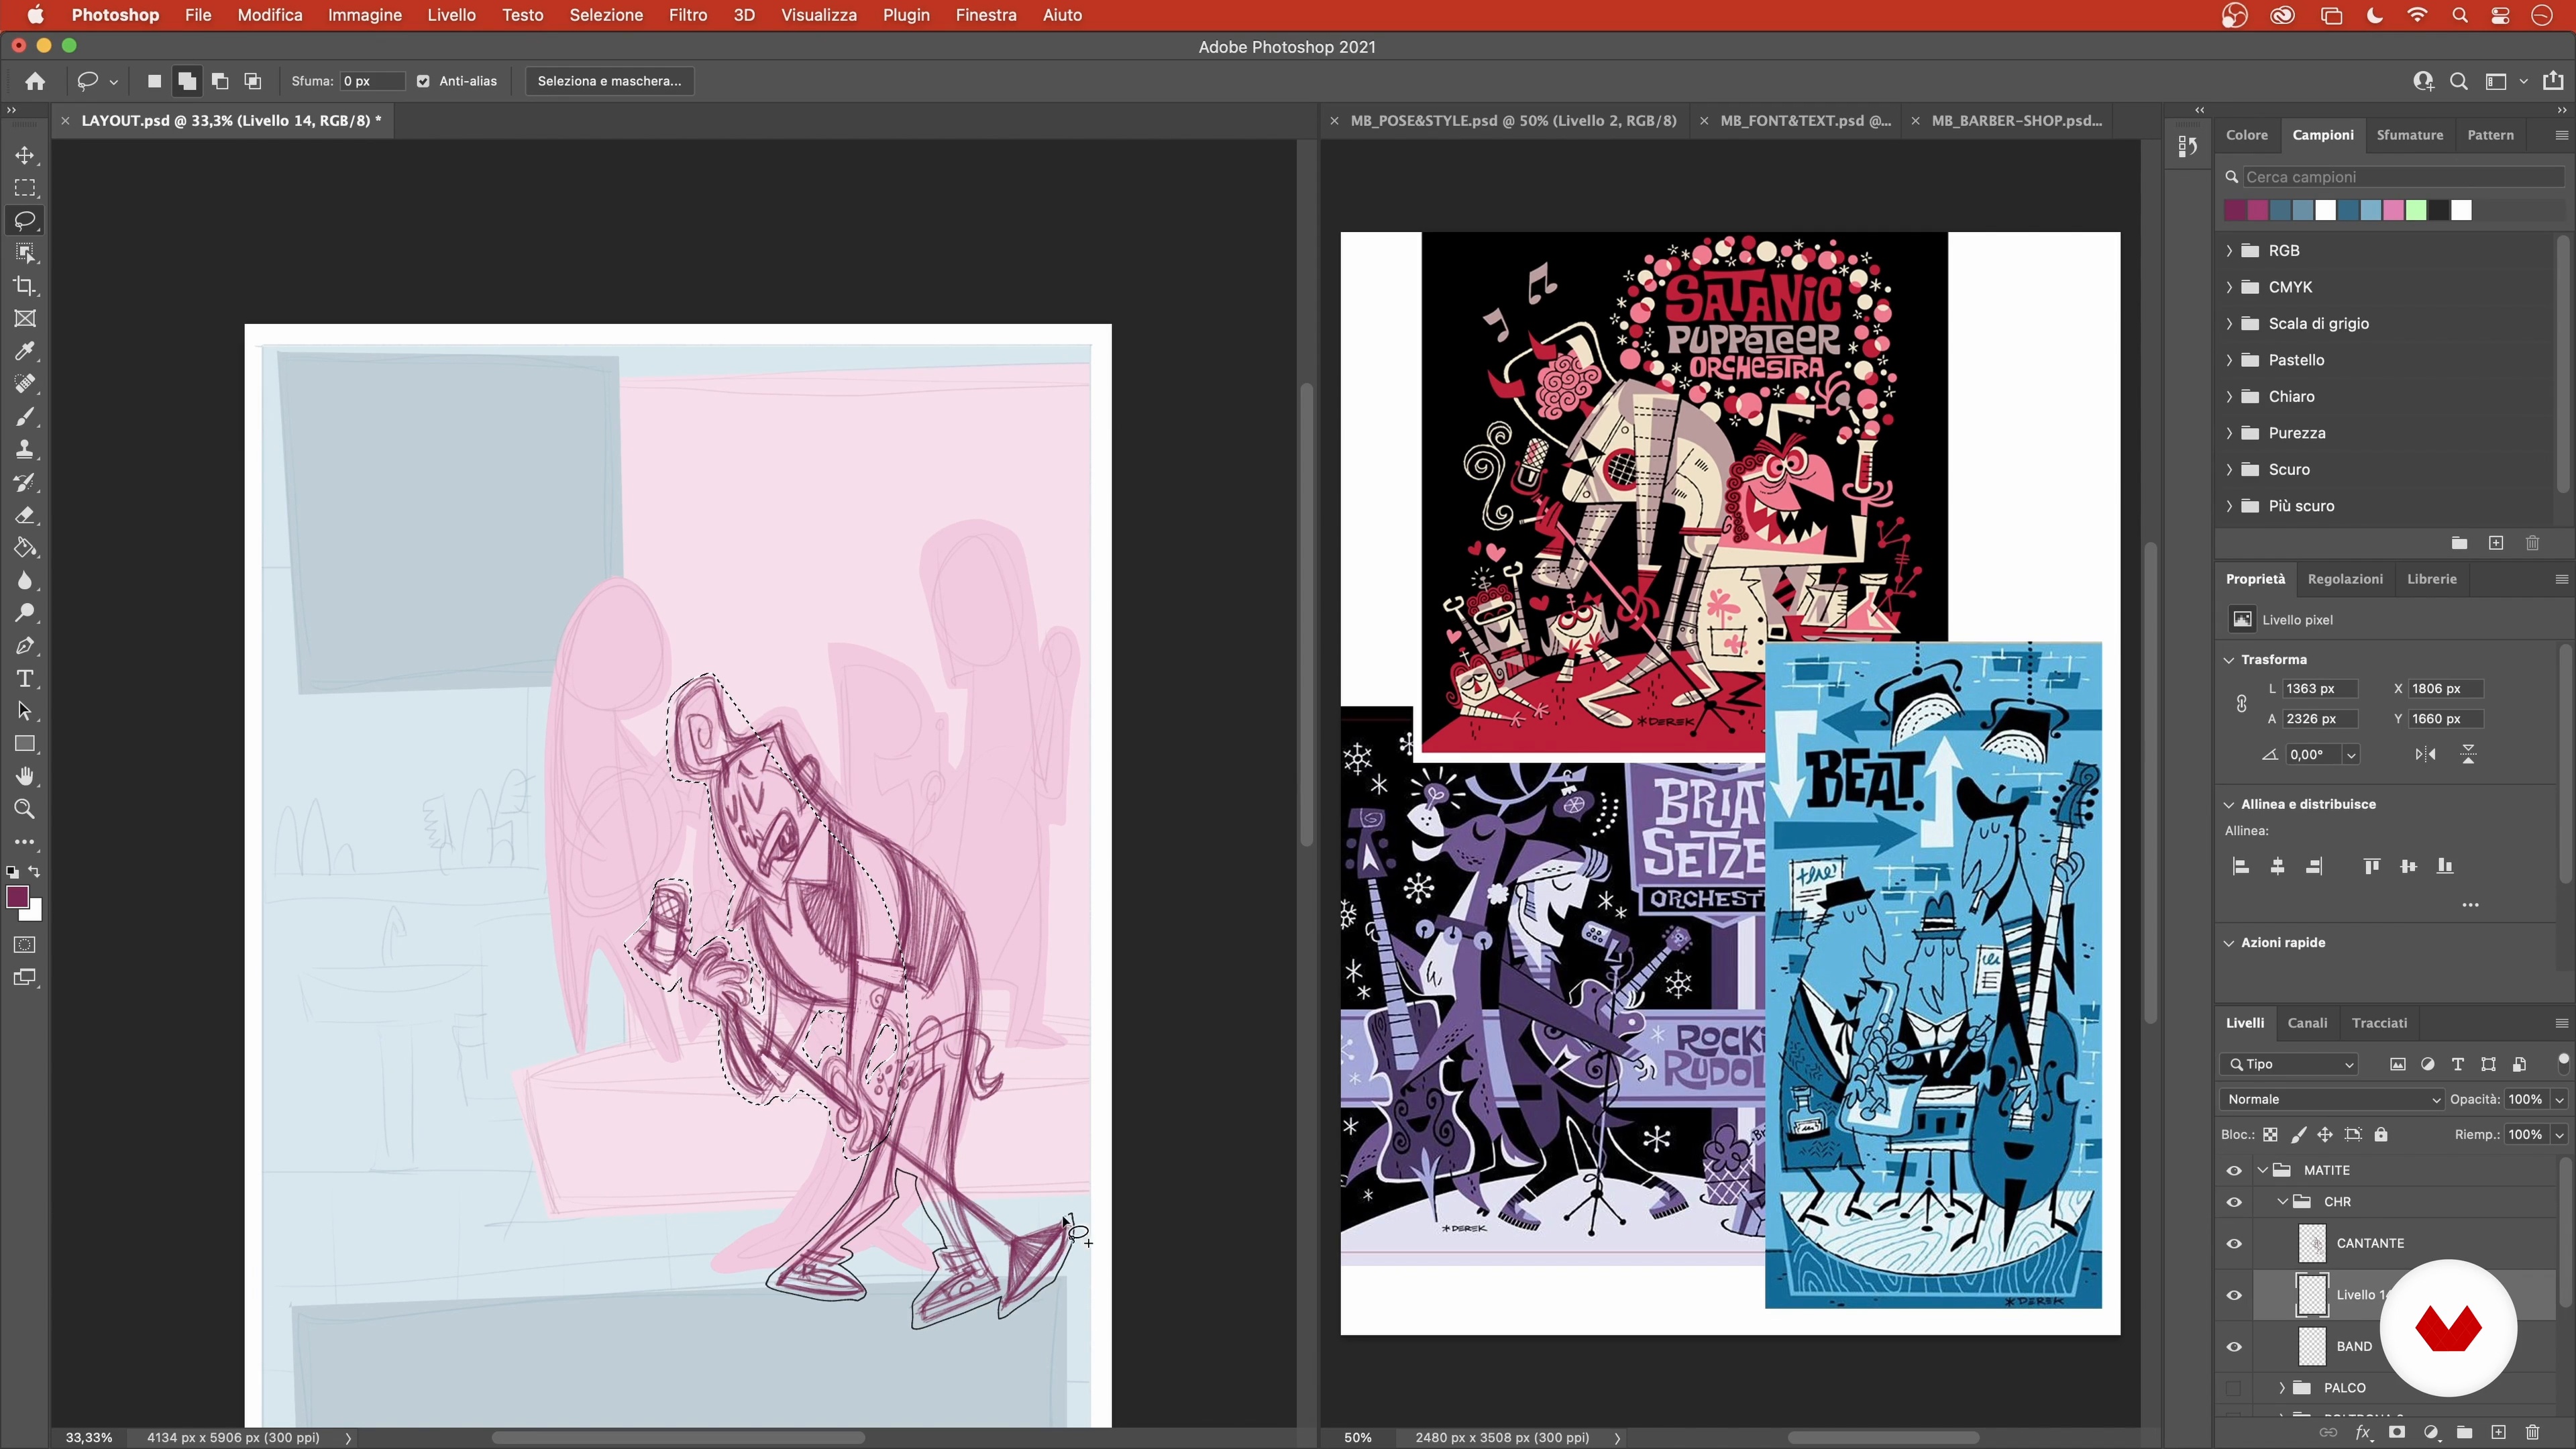
Task: Select the Eraser tool
Action: (x=25, y=515)
